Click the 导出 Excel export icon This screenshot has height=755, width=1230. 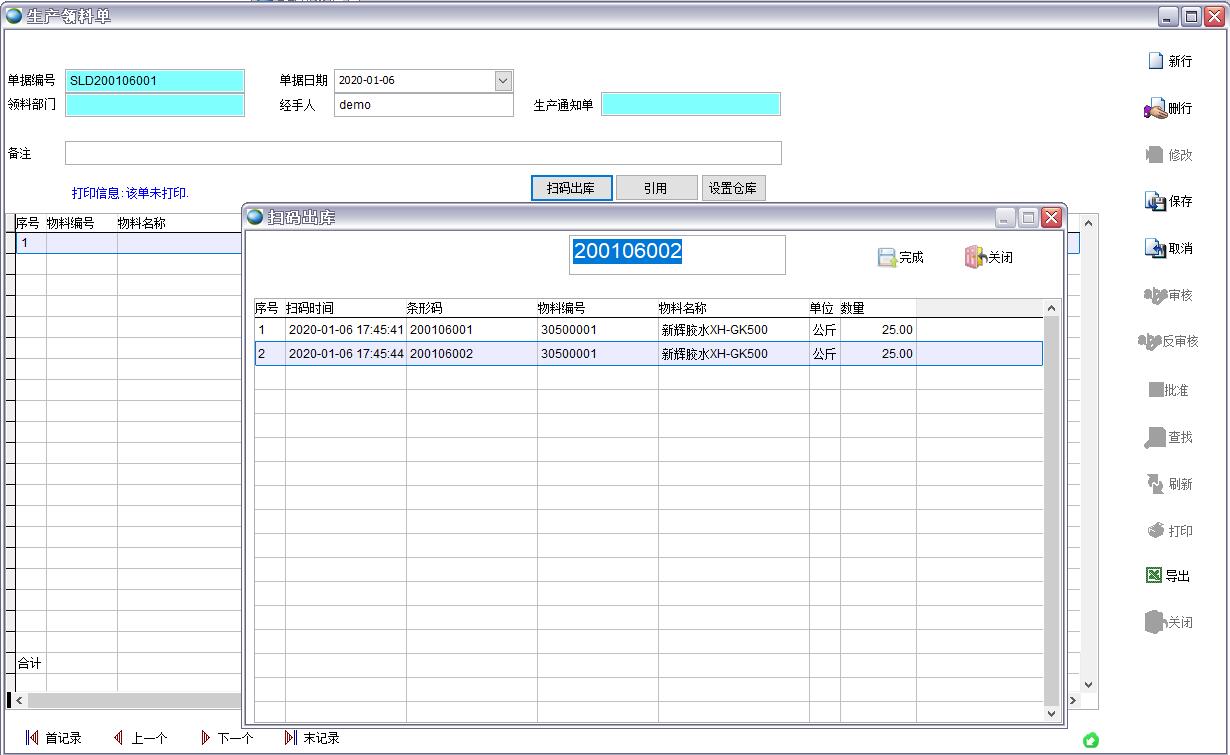[1154, 576]
